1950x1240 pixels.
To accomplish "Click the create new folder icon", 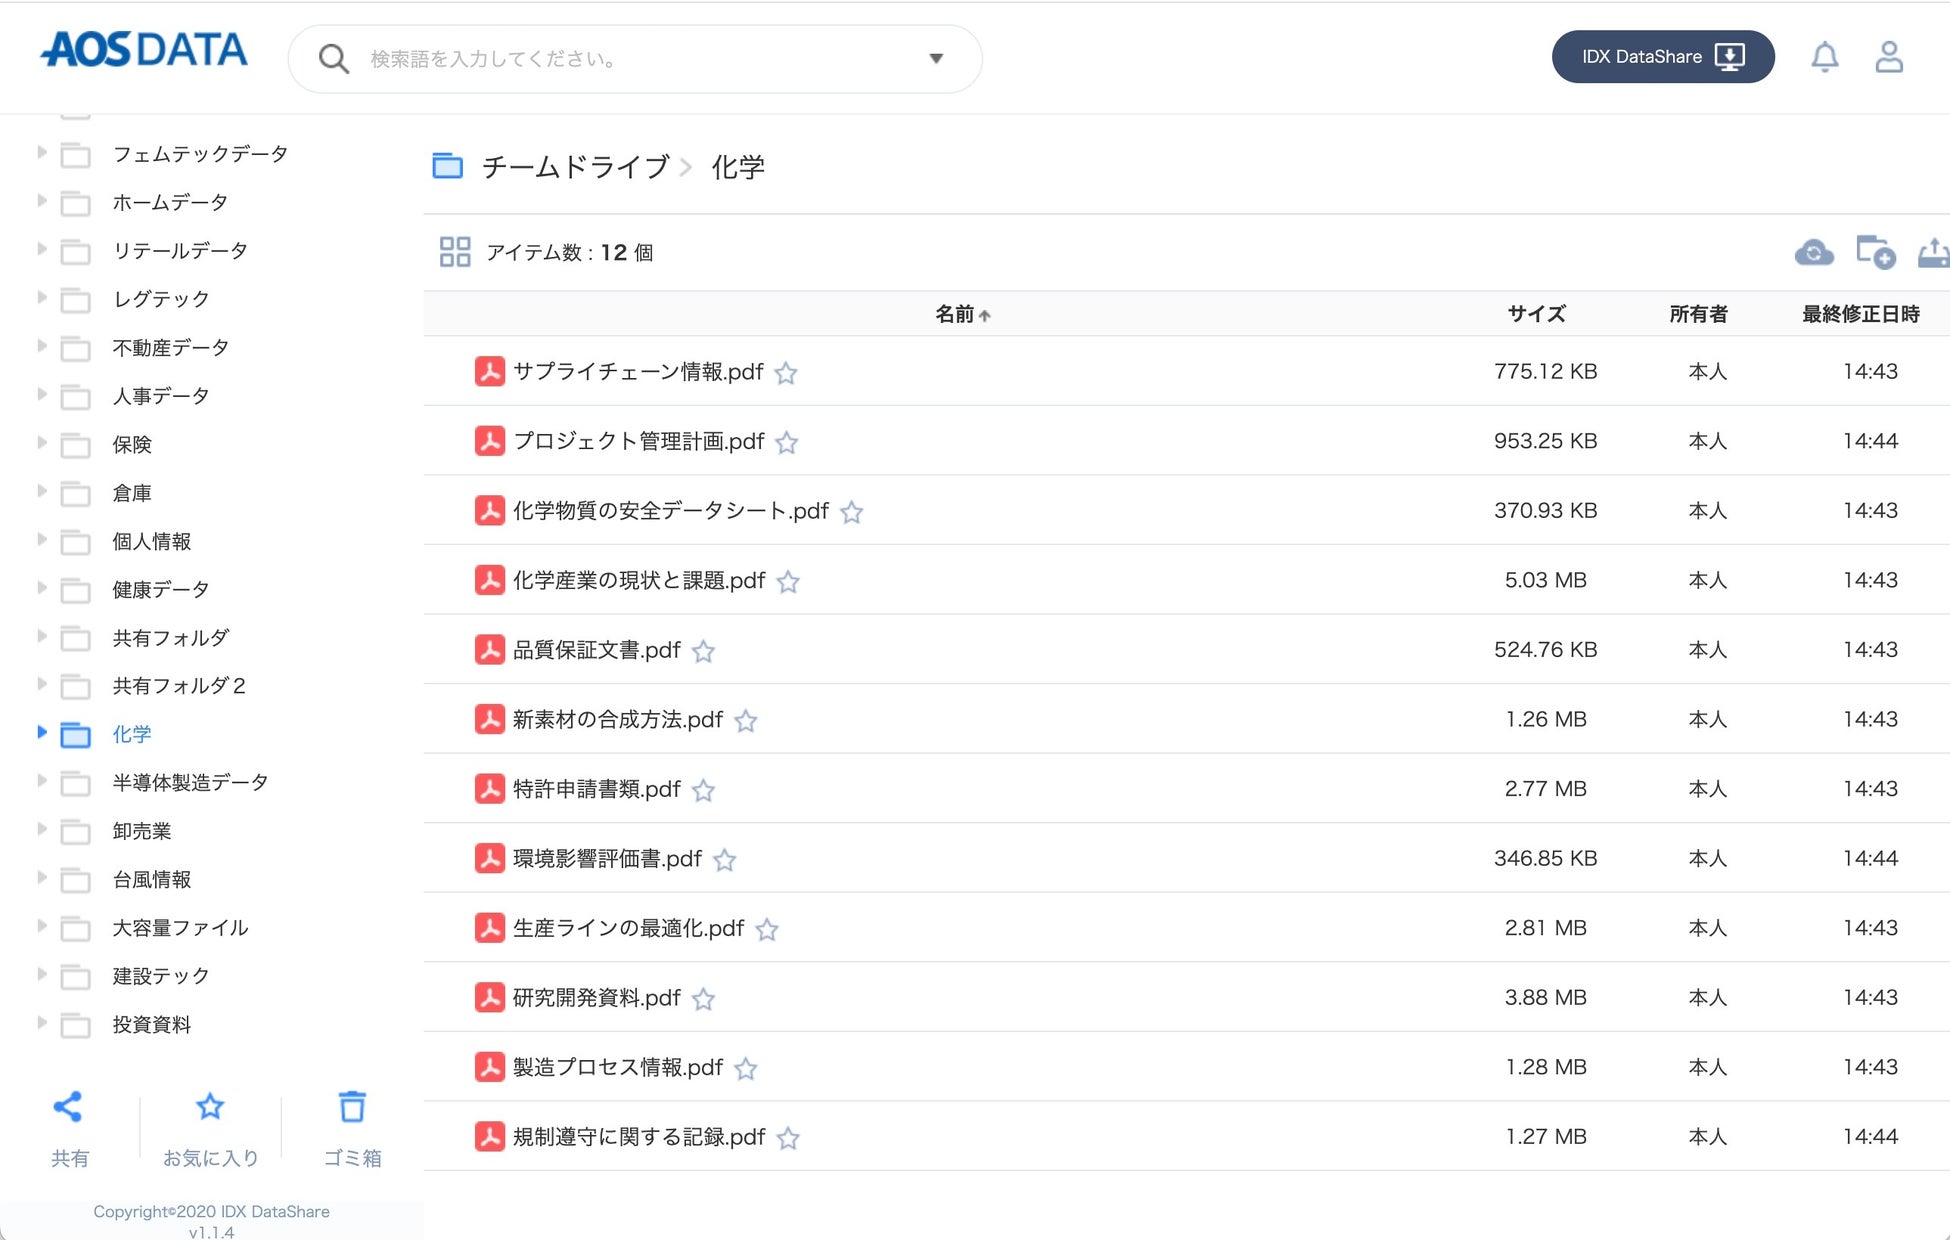I will [x=1874, y=252].
